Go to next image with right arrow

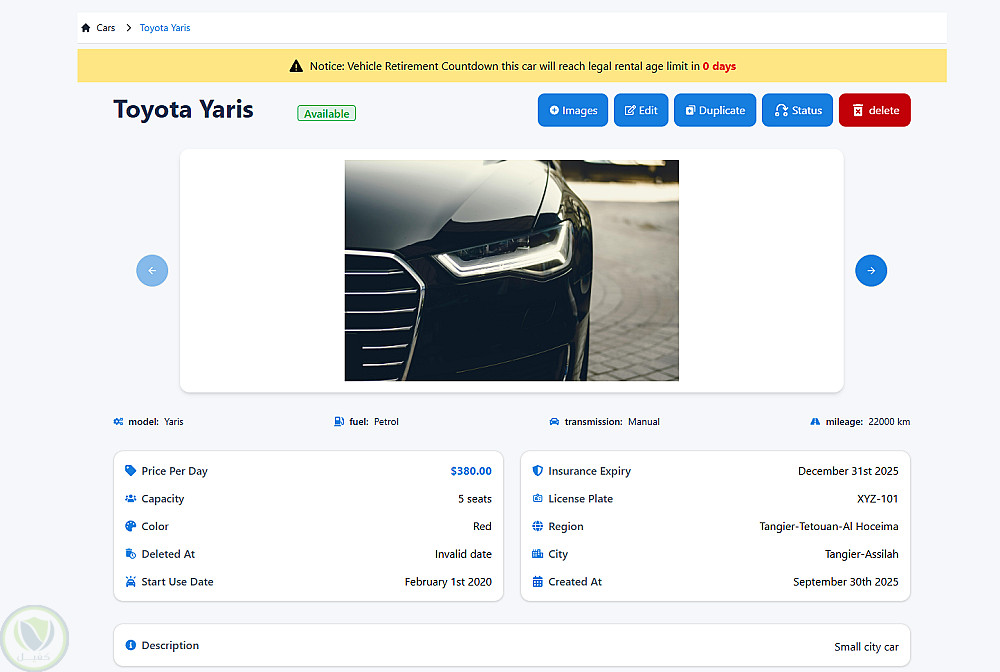point(871,271)
